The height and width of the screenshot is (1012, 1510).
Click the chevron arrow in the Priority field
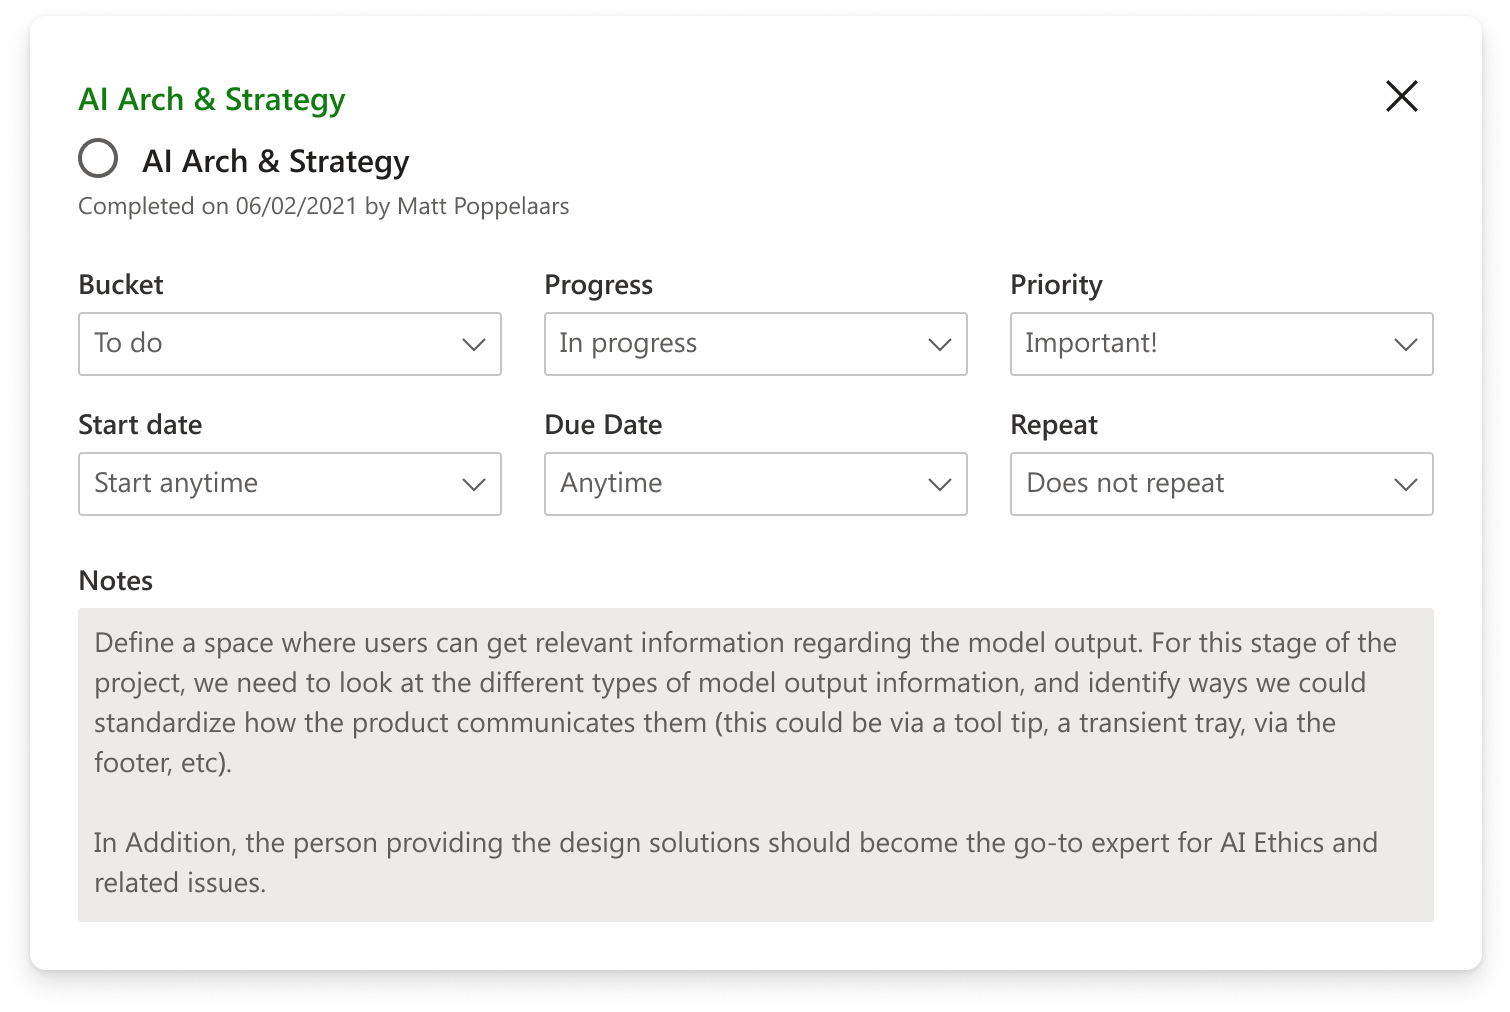pos(1406,345)
